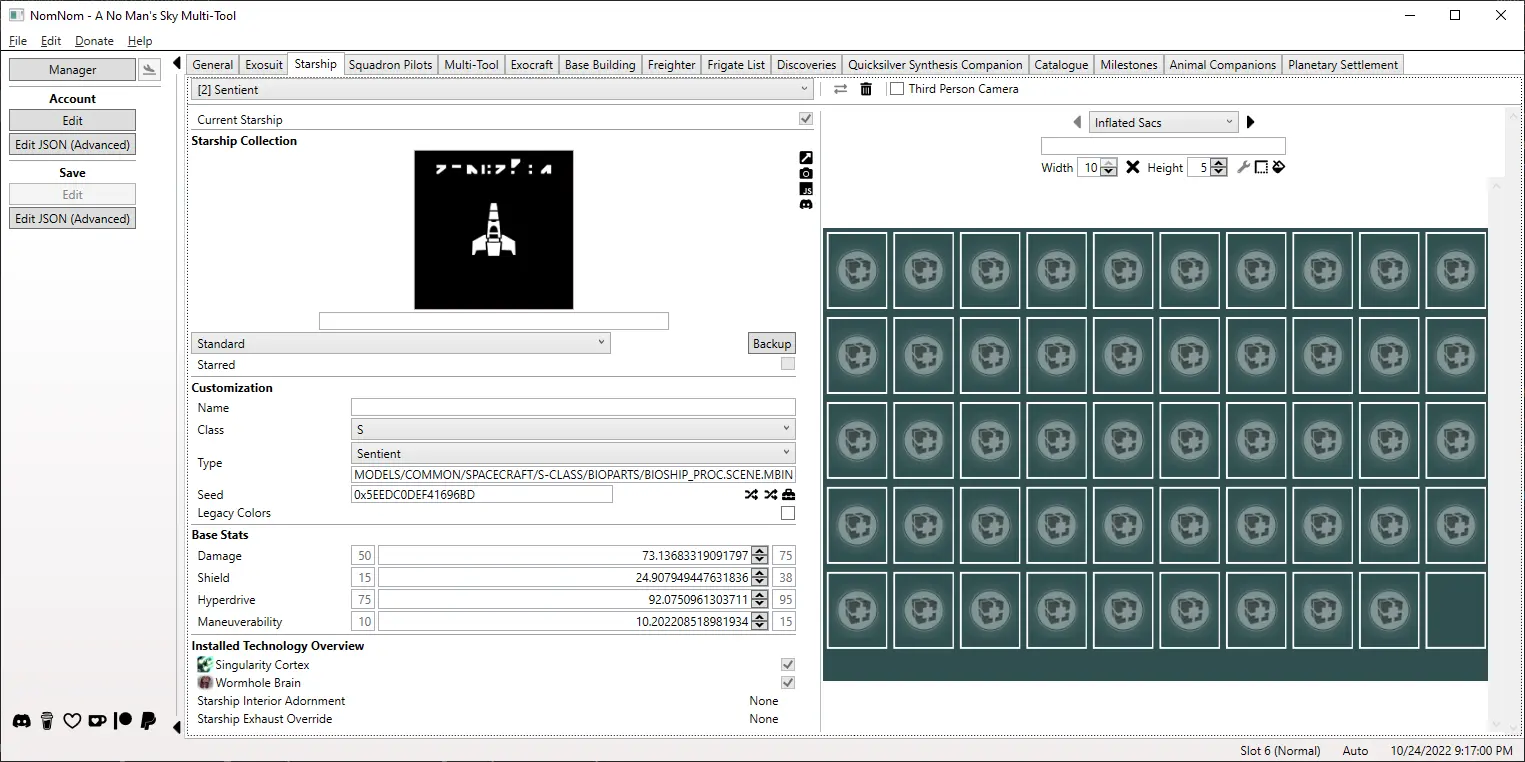
Task: Open the PayPal donation icon
Action: pyautogui.click(x=148, y=721)
